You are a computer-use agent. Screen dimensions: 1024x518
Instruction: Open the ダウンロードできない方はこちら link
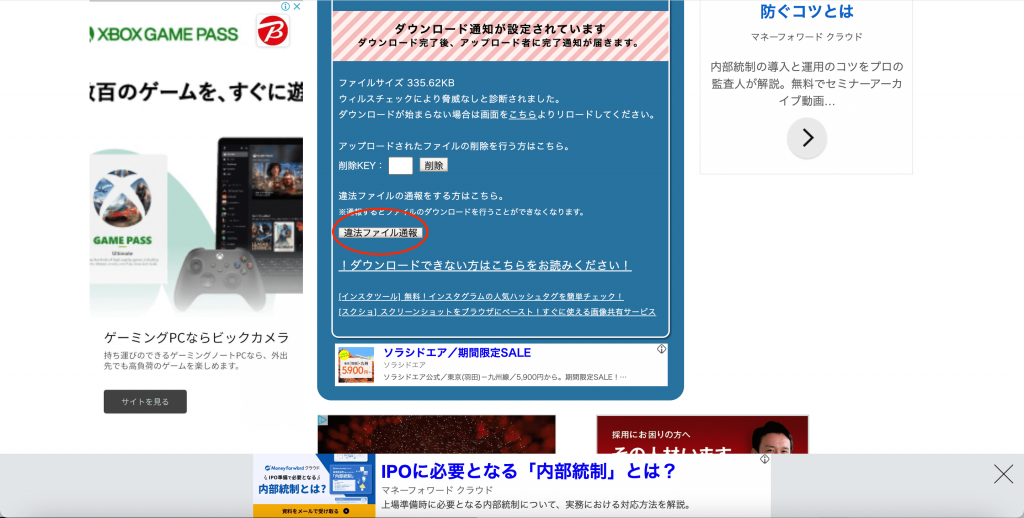(485, 265)
